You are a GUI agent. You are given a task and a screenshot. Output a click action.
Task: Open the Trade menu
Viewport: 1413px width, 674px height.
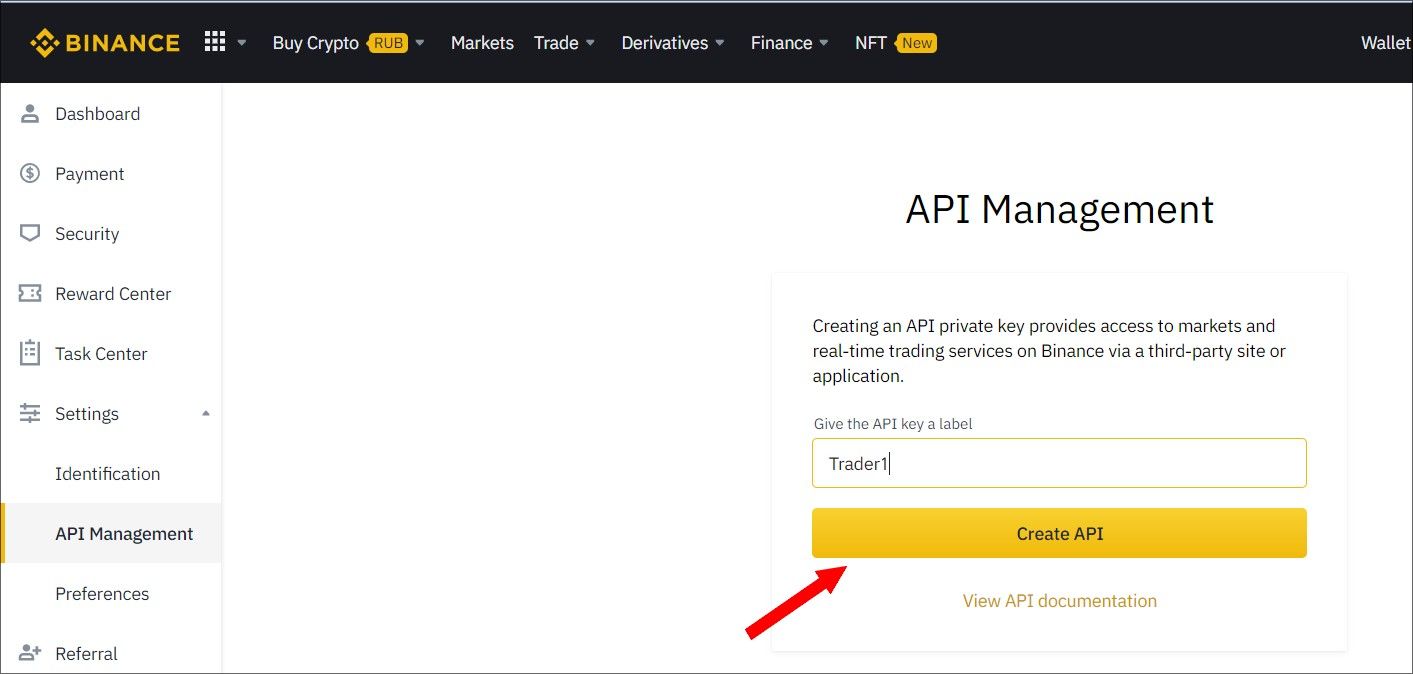tap(556, 43)
